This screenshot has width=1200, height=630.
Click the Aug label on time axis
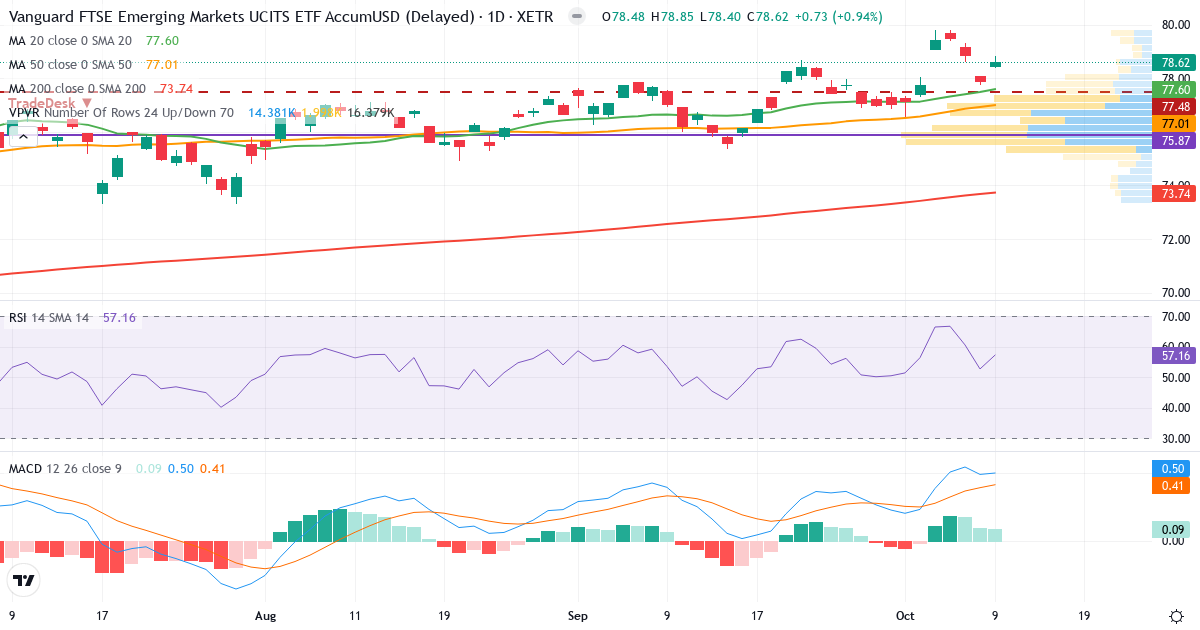(264, 617)
